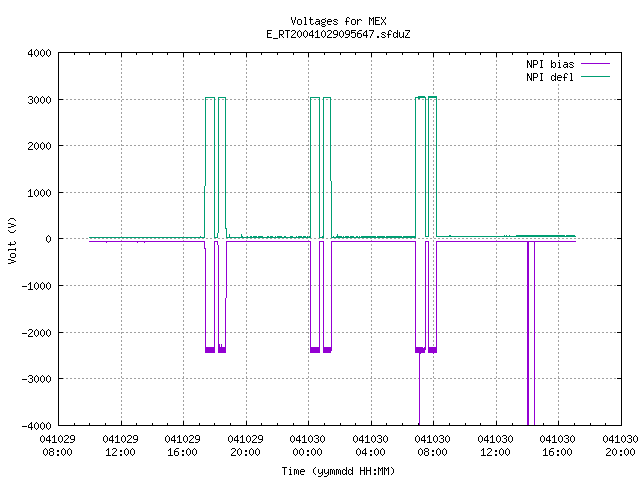Viewport: 640px width, 480px height.
Task: Click the 1000 y-axis tick label
Action: (x=39, y=193)
